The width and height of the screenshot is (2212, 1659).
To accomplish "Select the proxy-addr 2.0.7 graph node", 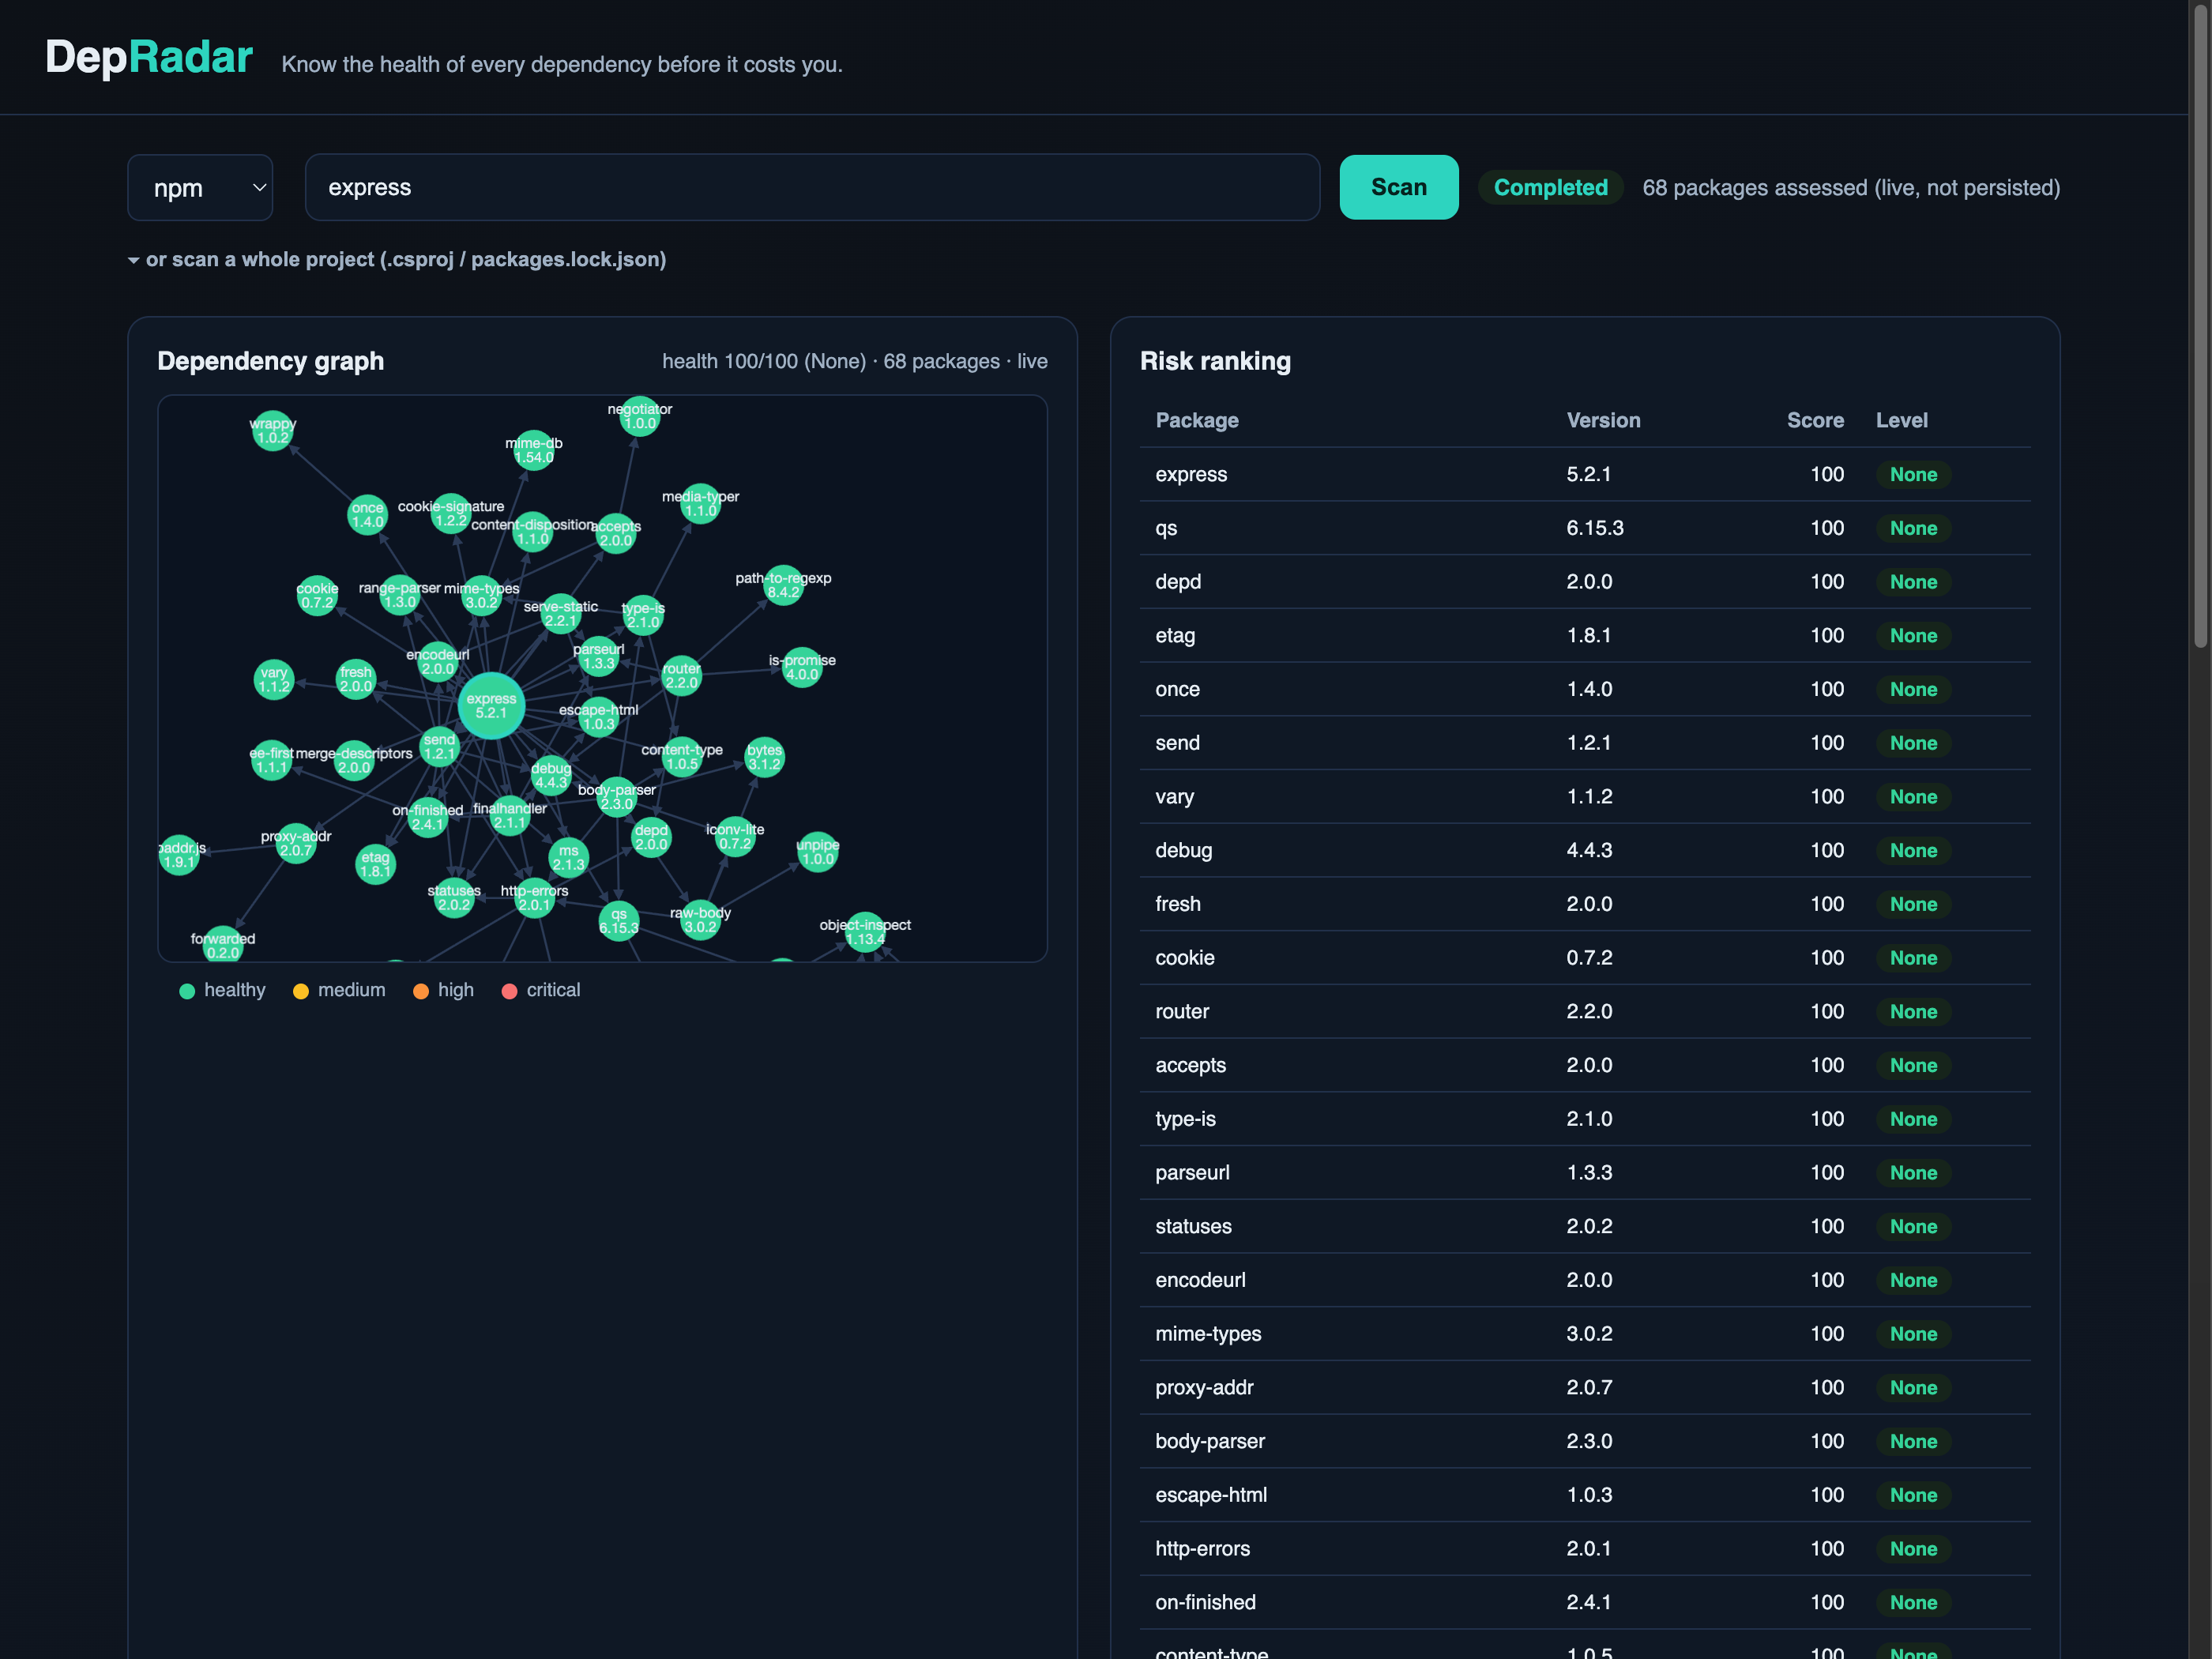I will point(296,844).
